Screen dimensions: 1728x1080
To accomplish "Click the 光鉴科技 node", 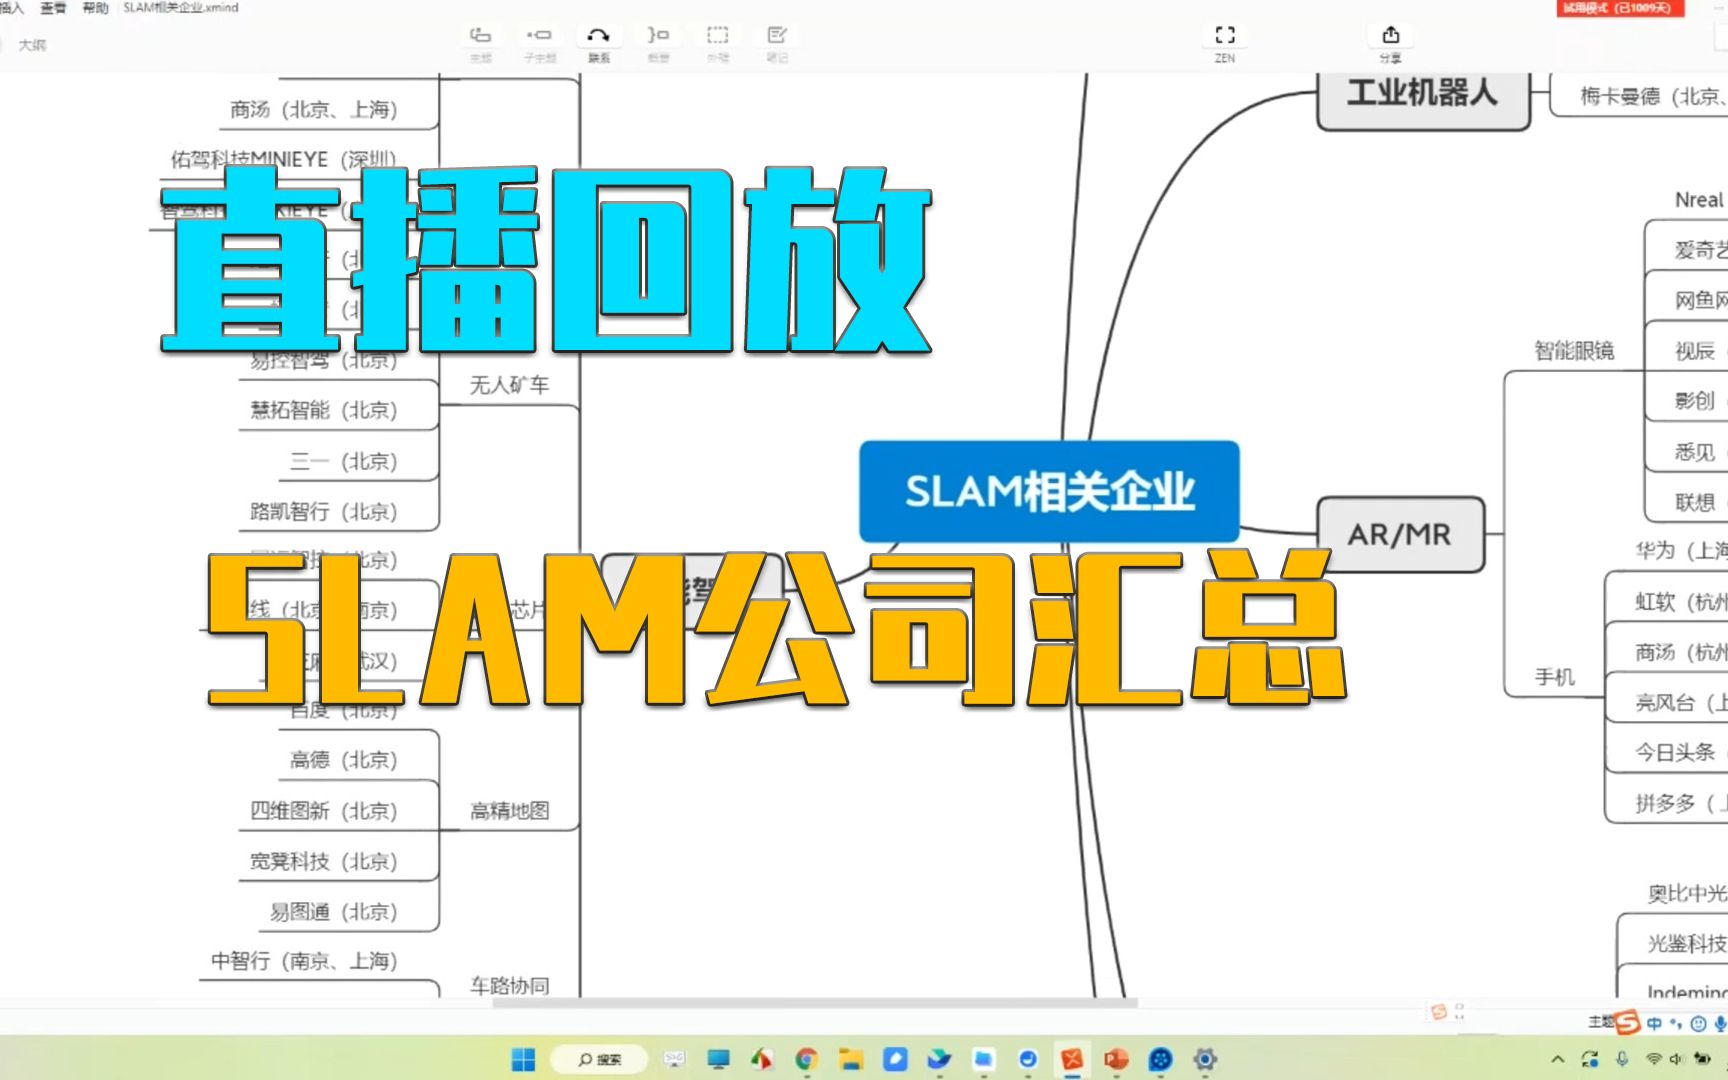I will (x=1687, y=943).
